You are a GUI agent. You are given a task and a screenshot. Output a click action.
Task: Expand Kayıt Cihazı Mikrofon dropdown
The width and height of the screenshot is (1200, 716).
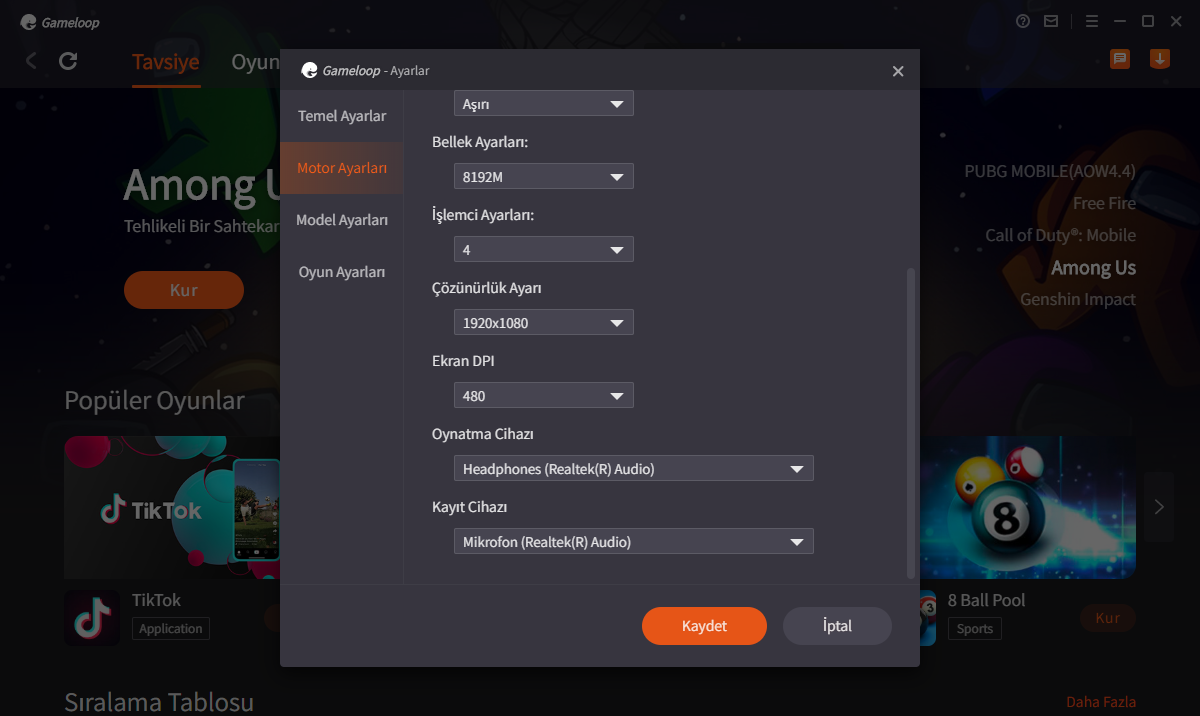click(633, 542)
